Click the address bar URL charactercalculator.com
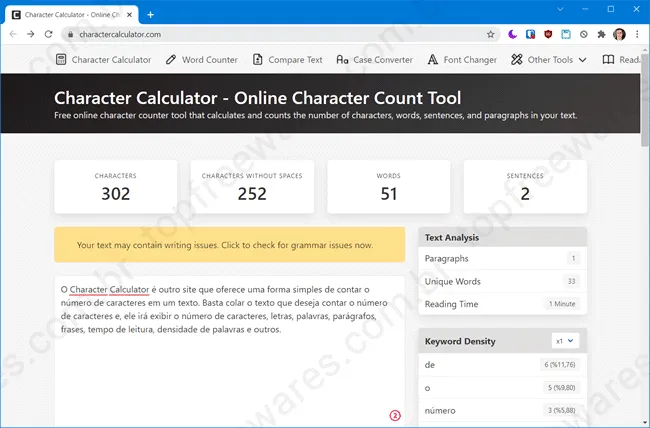The image size is (650, 428). [120, 34]
